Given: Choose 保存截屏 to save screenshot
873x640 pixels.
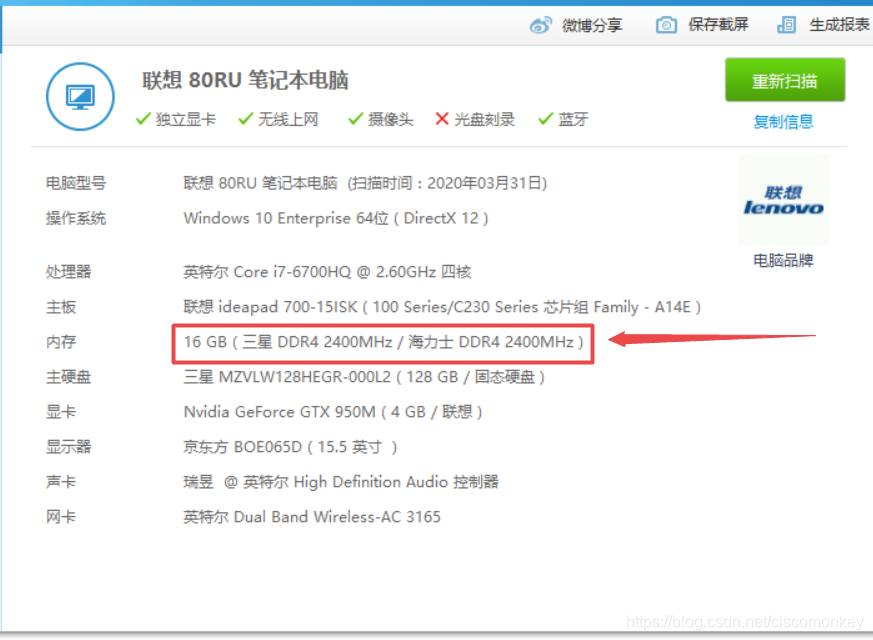Looking at the screenshot, I should click(718, 24).
